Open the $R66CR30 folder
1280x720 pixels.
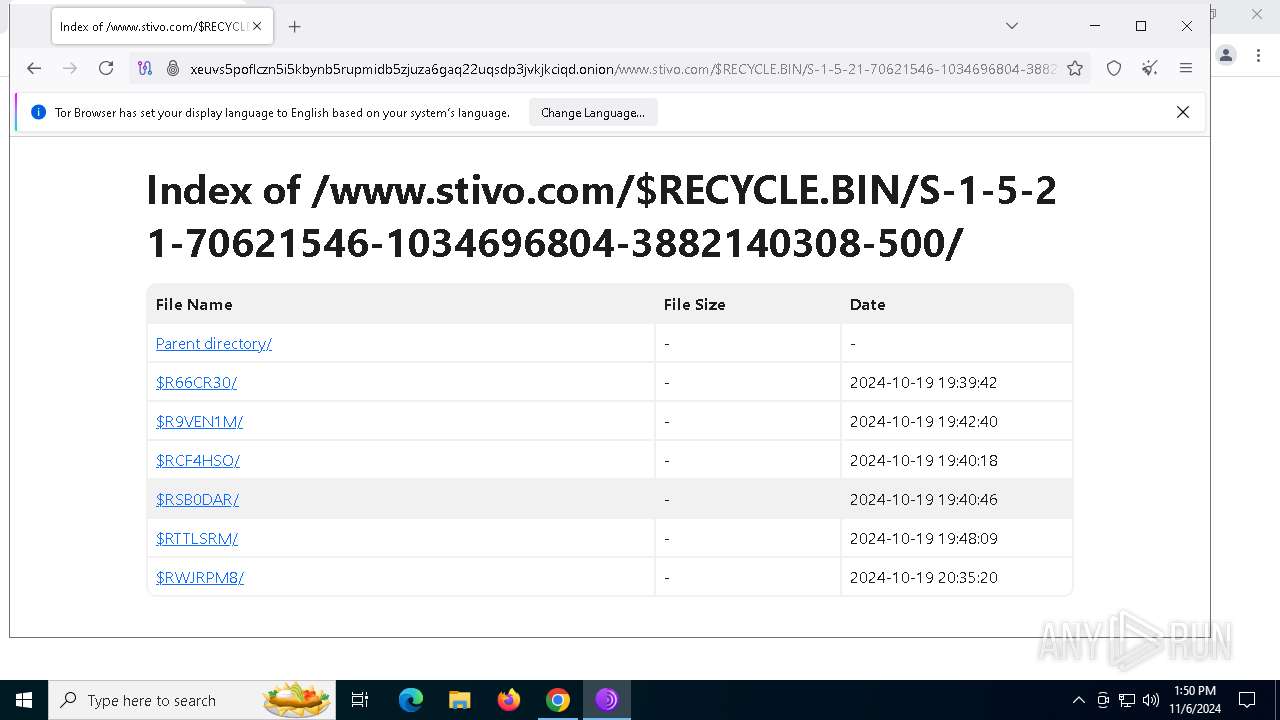point(196,382)
